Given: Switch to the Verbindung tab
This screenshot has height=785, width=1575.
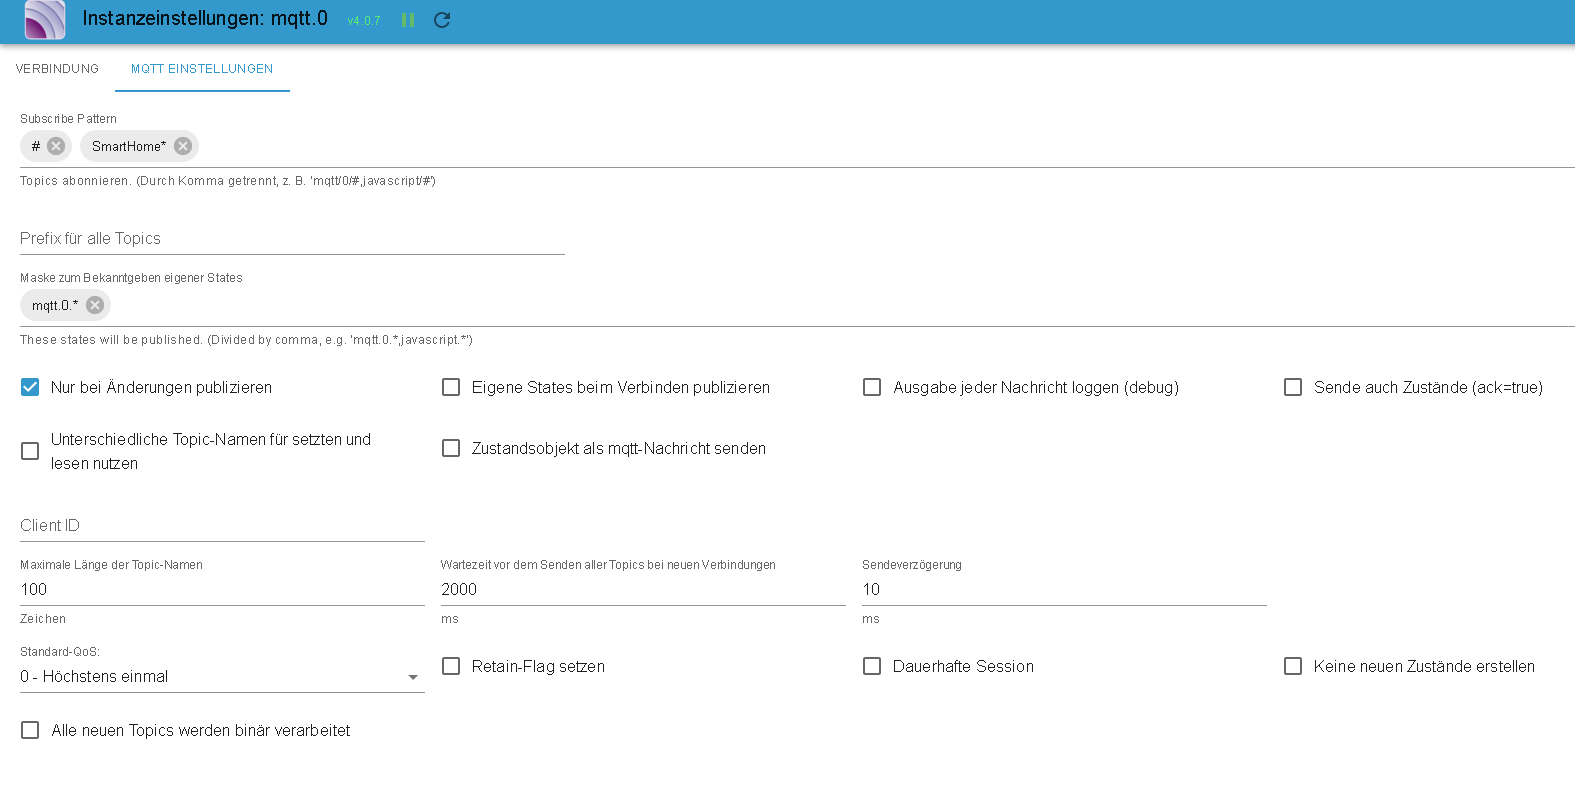Looking at the screenshot, I should pos(57,69).
